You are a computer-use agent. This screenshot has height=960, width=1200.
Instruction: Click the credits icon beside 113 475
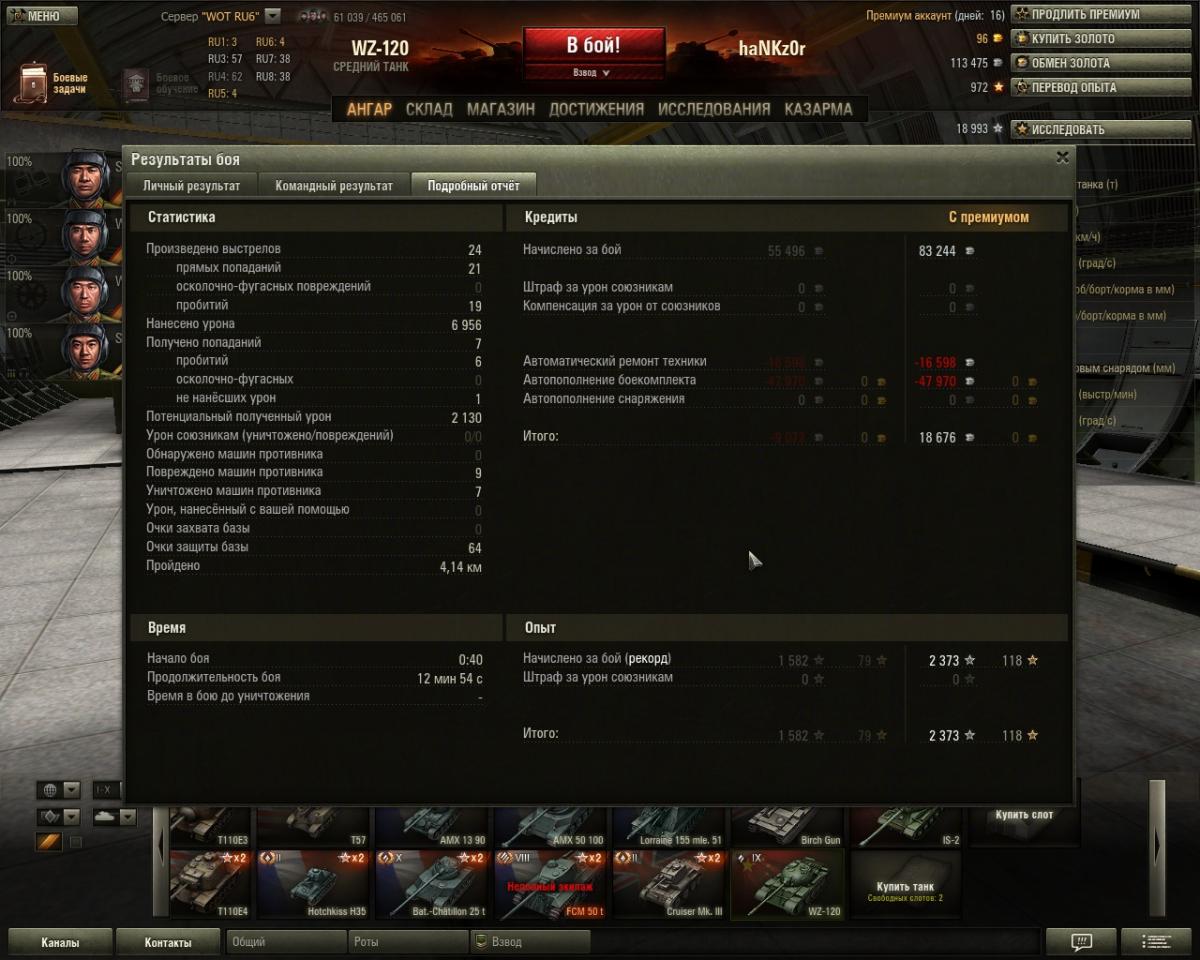(997, 63)
